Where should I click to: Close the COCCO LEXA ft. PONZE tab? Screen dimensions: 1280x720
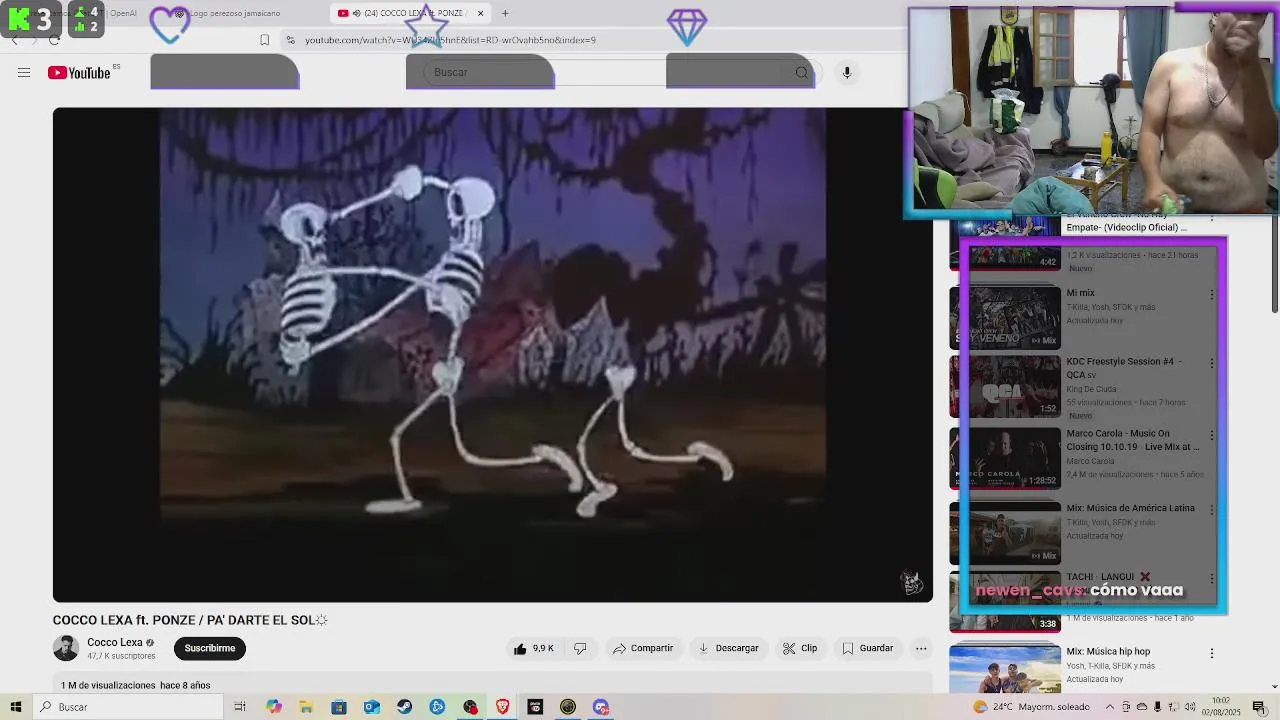pyautogui.click(x=480, y=13)
